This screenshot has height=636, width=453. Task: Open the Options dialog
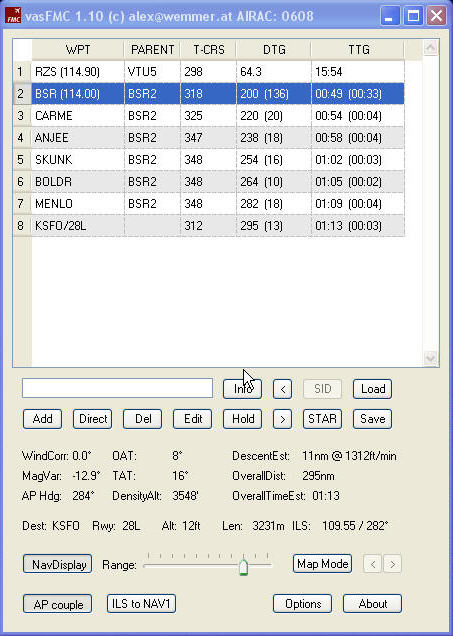tap(303, 604)
